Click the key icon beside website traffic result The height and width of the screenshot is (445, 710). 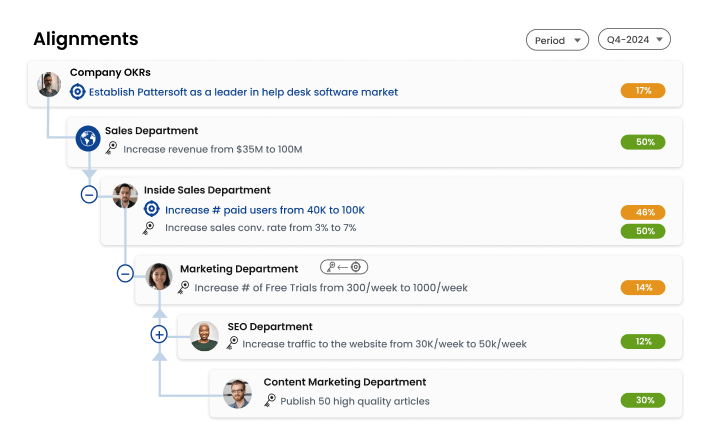[232, 343]
